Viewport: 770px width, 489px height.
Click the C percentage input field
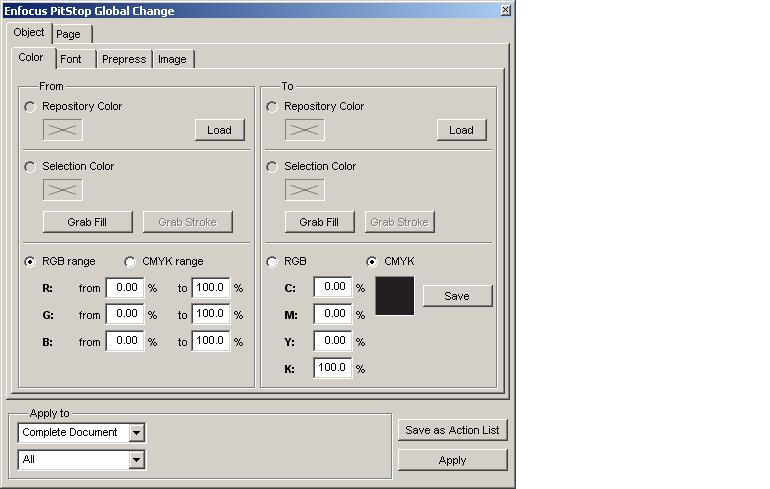point(333,287)
